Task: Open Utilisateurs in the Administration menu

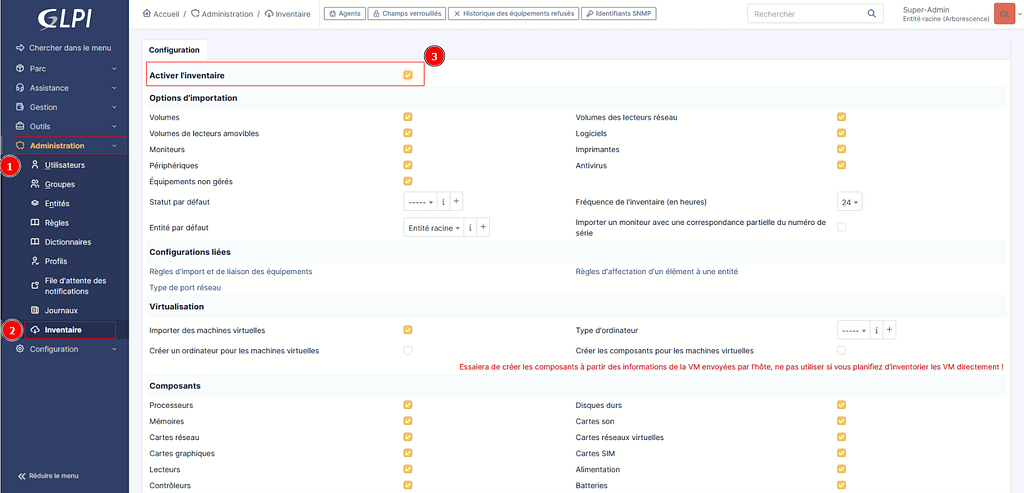Action: click(65, 165)
